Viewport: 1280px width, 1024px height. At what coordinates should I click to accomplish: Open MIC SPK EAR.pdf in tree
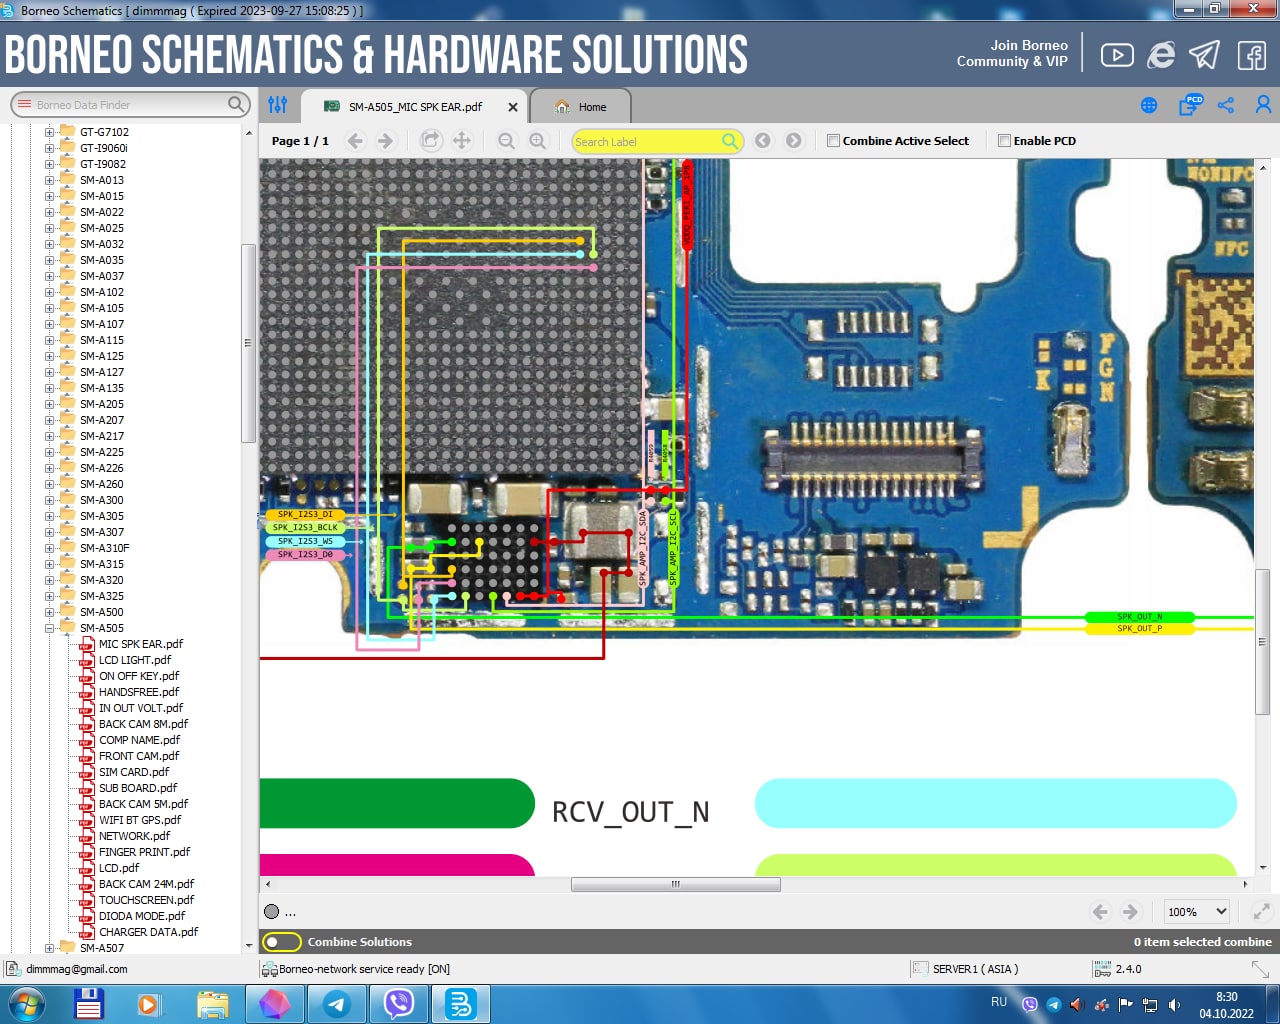point(141,644)
